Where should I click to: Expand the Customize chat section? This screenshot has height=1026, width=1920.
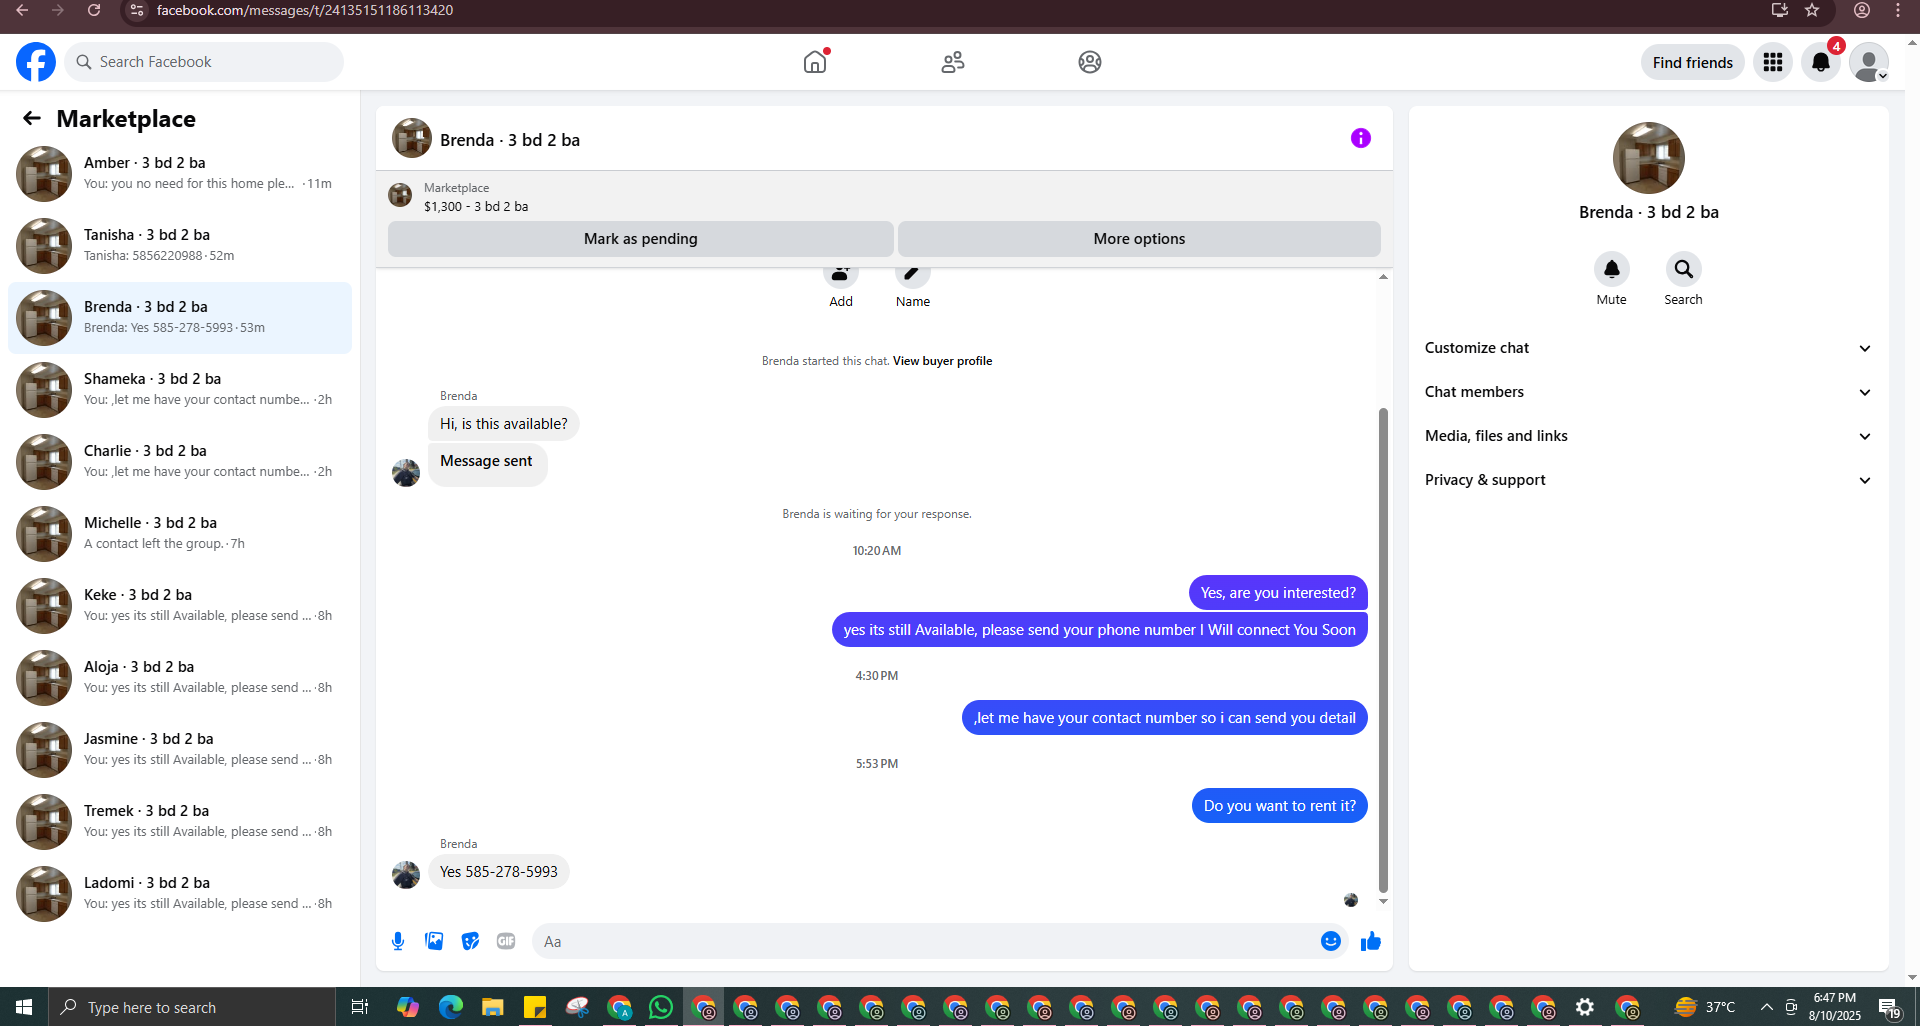pos(1648,348)
